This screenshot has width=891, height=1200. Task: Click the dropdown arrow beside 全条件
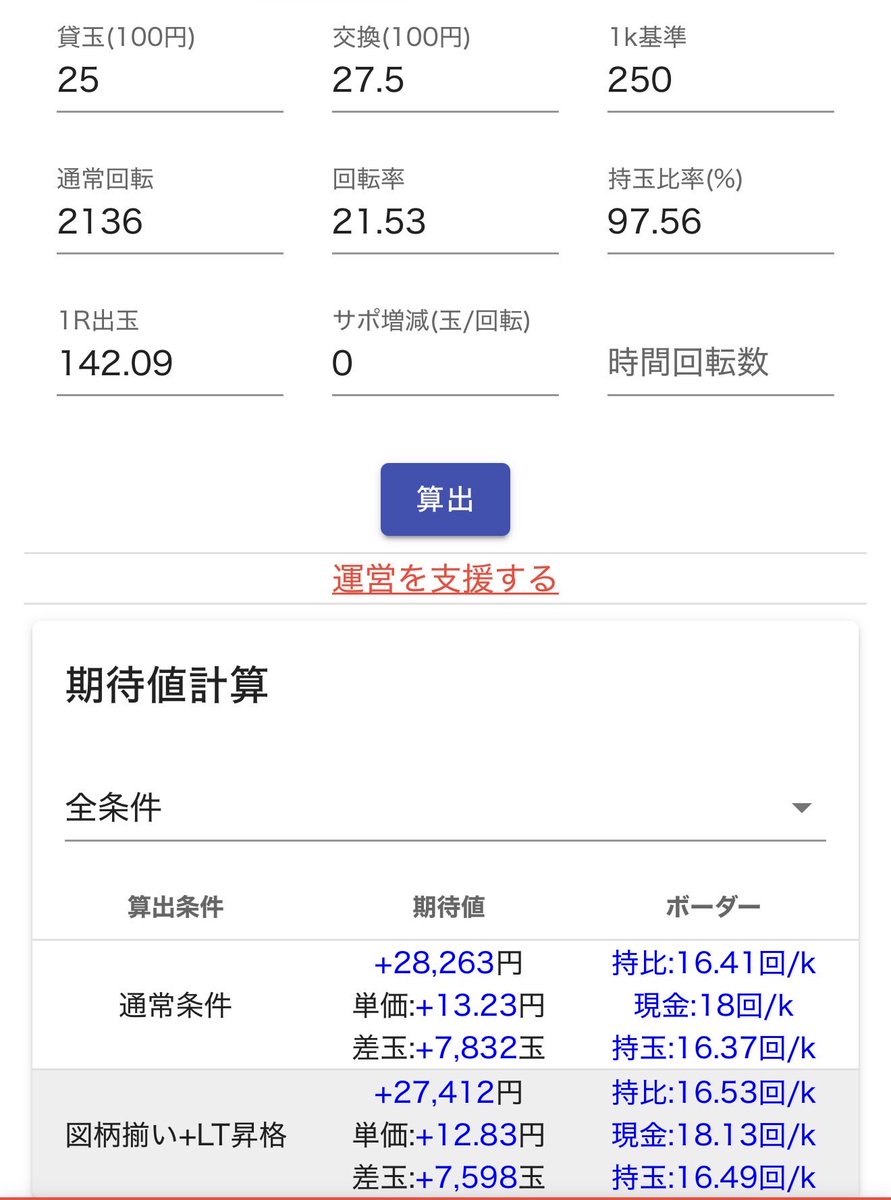pyautogui.click(x=801, y=808)
